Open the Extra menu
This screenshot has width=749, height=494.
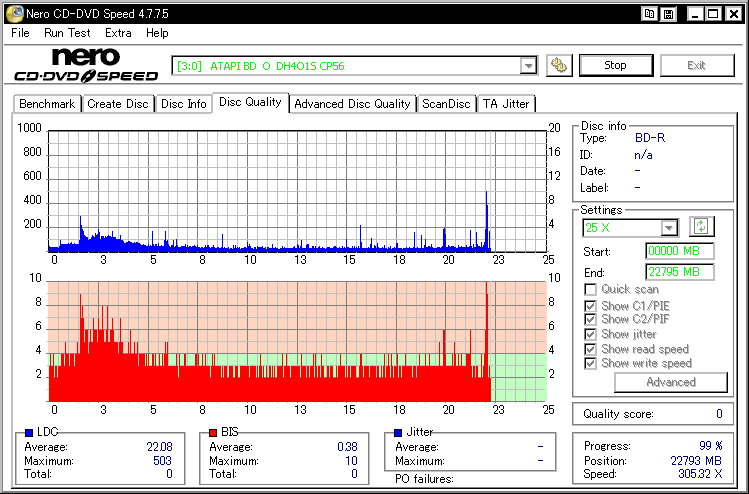pos(118,33)
